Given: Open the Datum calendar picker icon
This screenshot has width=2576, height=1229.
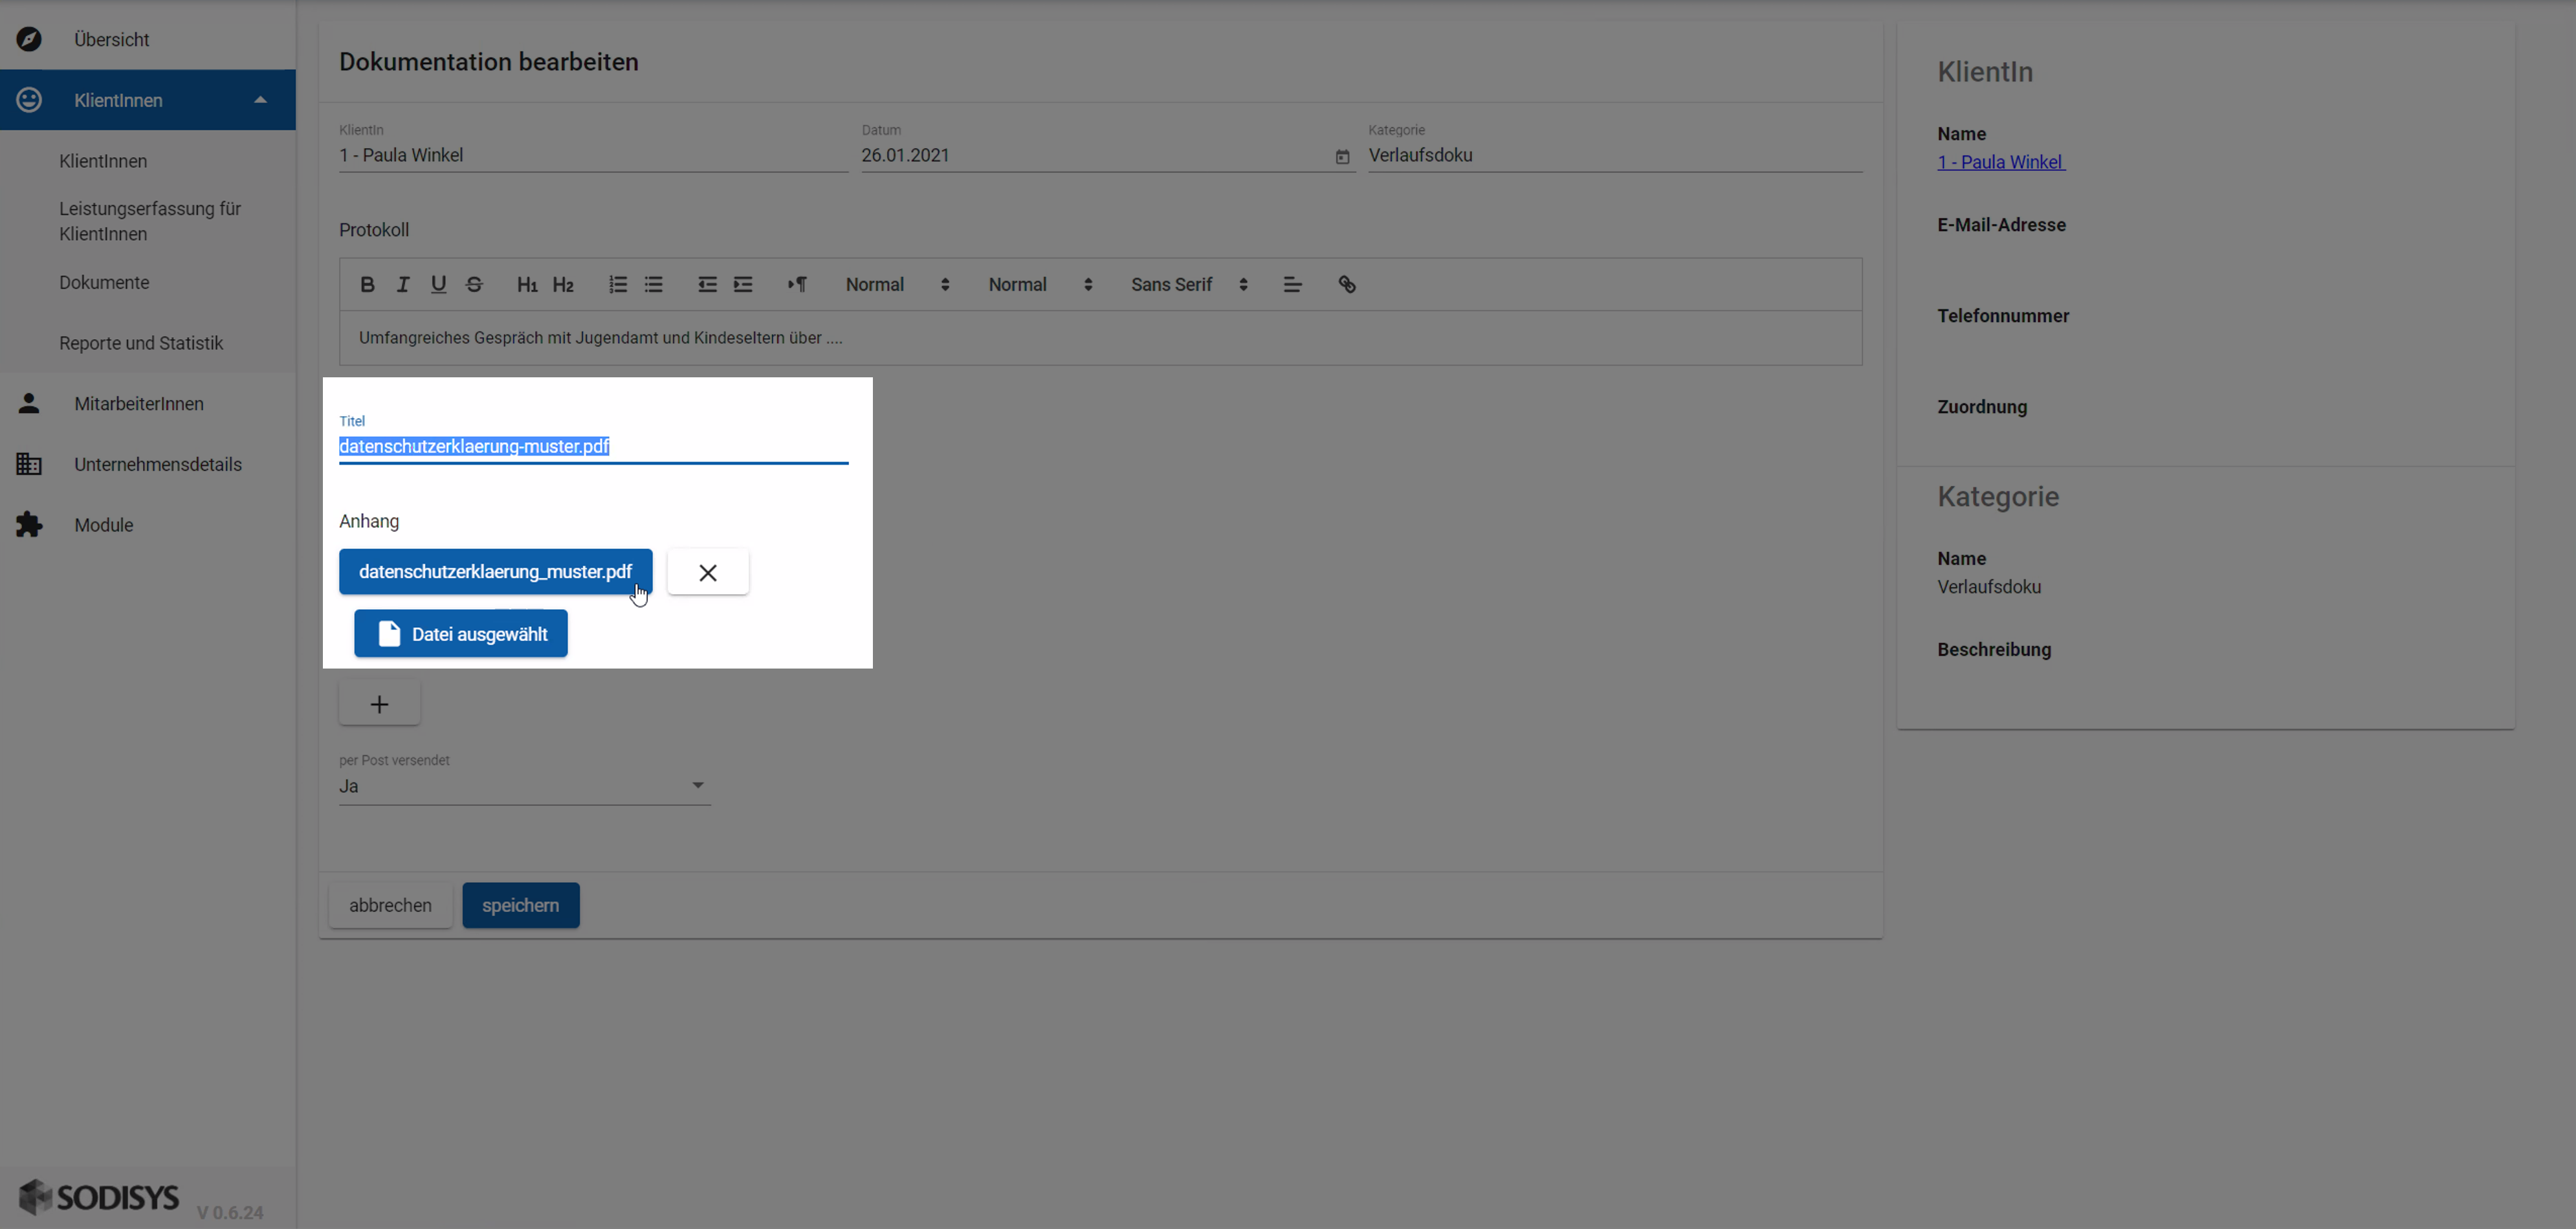Looking at the screenshot, I should (x=1342, y=157).
